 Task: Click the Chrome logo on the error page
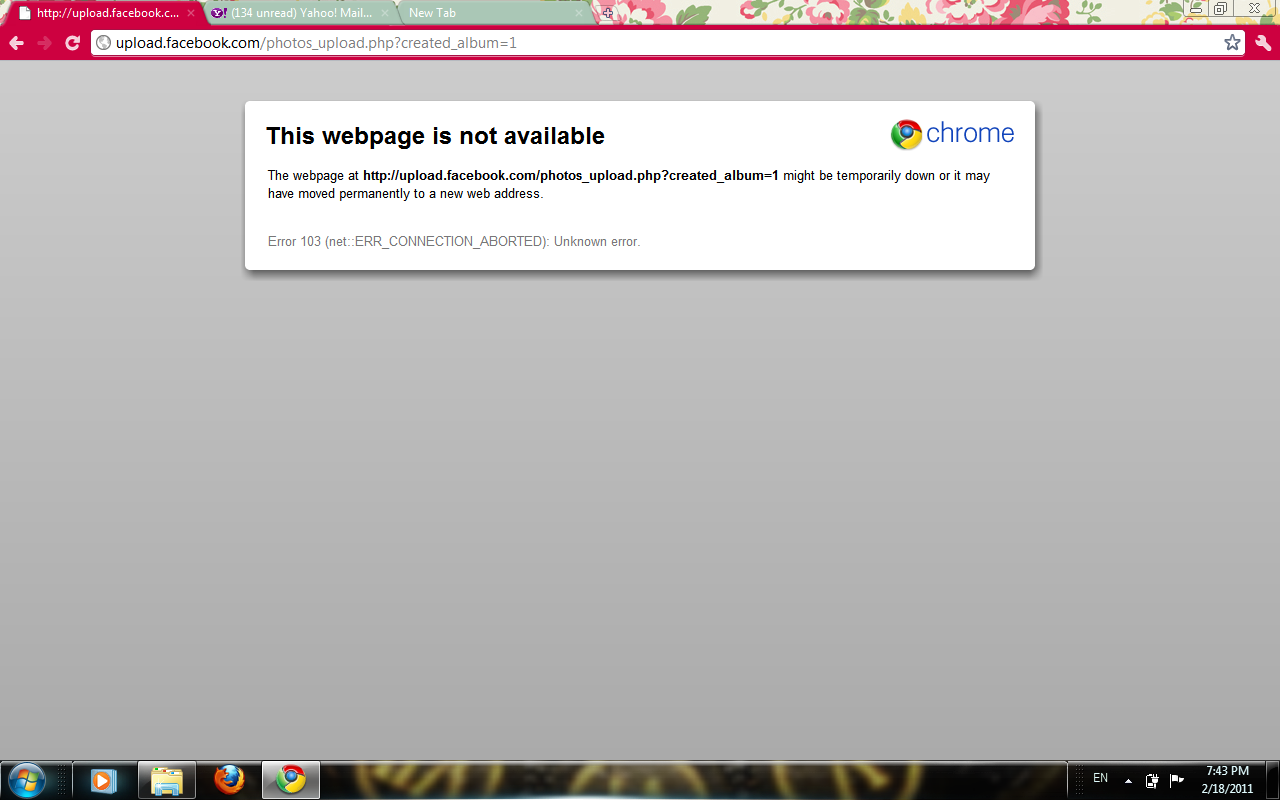point(952,134)
